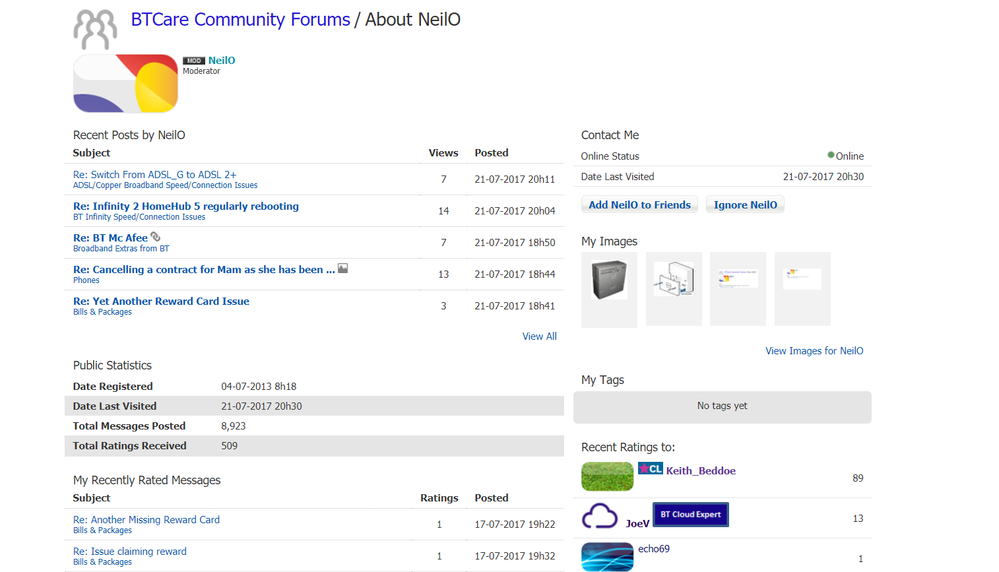Click the community people icon beside the title
999x572 pixels.
click(95, 29)
